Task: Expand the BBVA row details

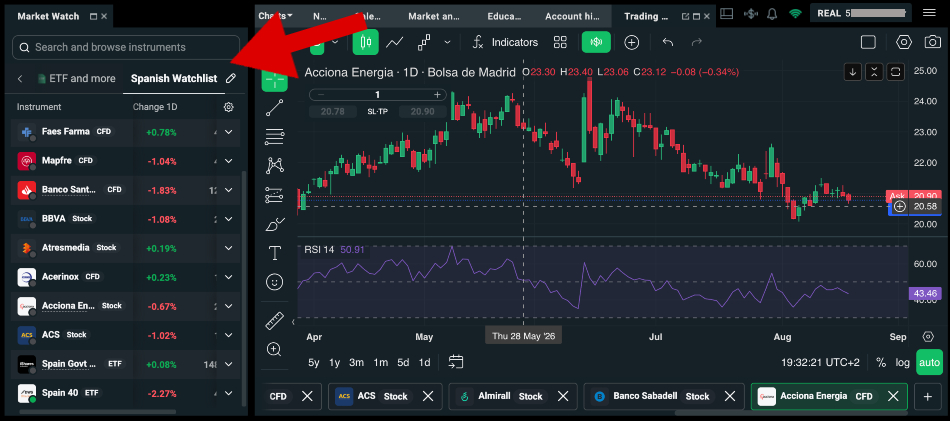Action: (228, 219)
